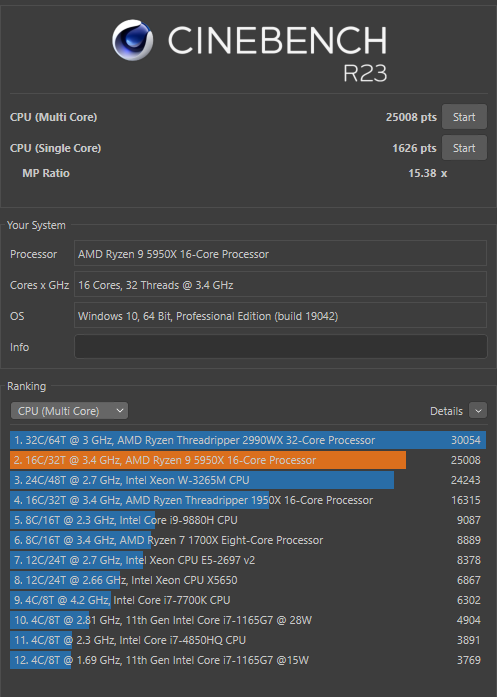Screen dimensions: 497x697
Task: Select the Core i7-7700K ranking row
Action: pyautogui.click(x=248, y=600)
